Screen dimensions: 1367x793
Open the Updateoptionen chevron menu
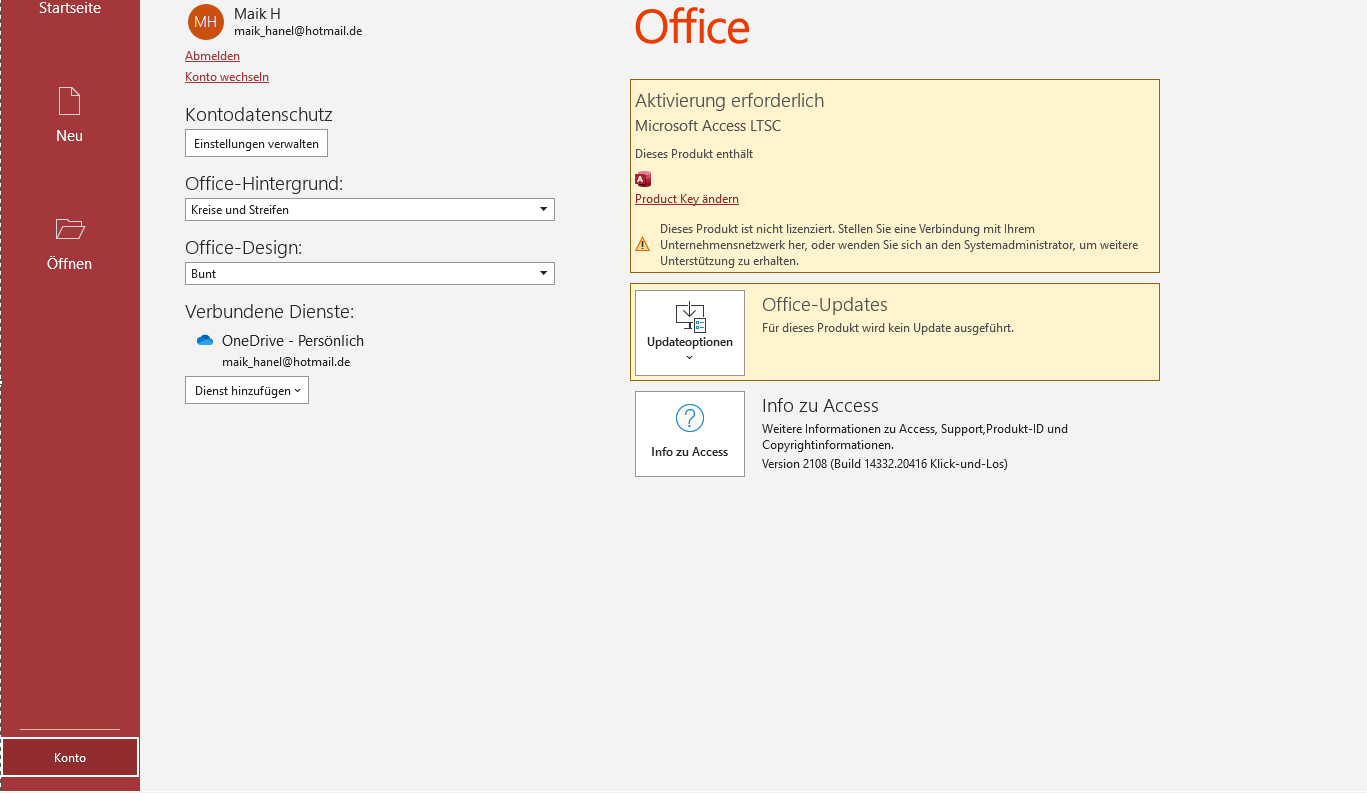point(690,357)
